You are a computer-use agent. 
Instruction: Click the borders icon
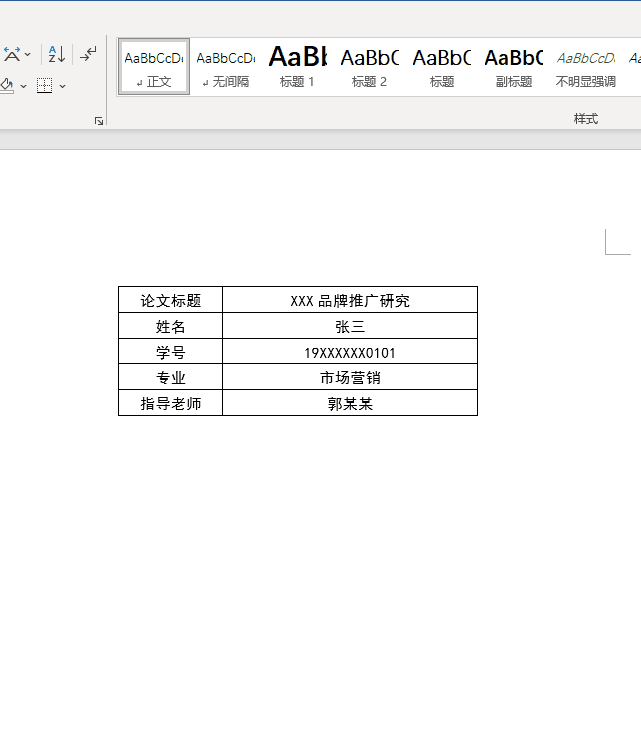(45, 86)
